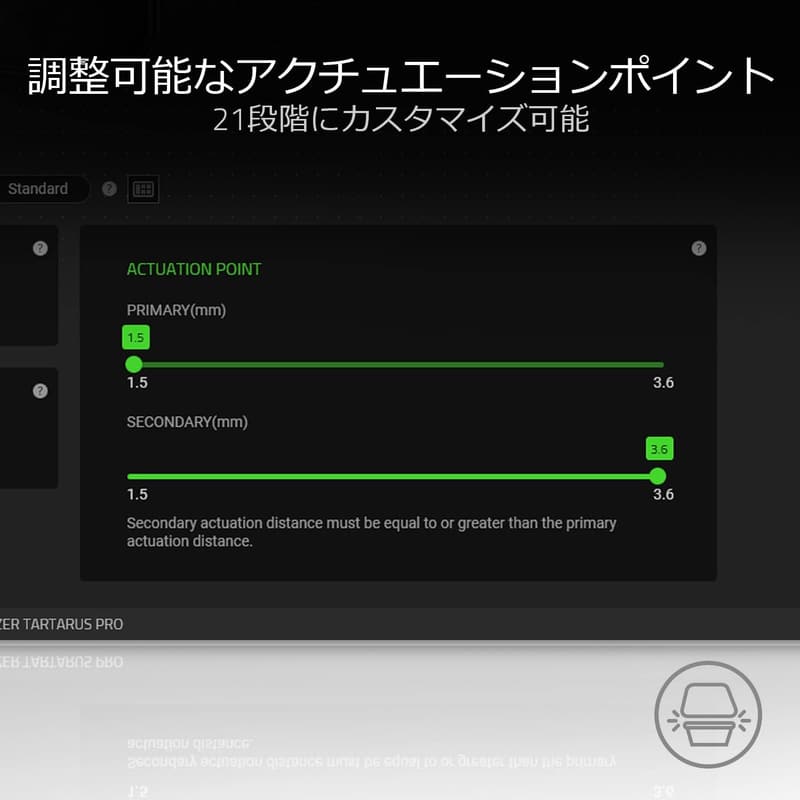Click the 3.6 maximum label under Secondary slider
Image resolution: width=800 pixels, height=800 pixels.
click(662, 495)
